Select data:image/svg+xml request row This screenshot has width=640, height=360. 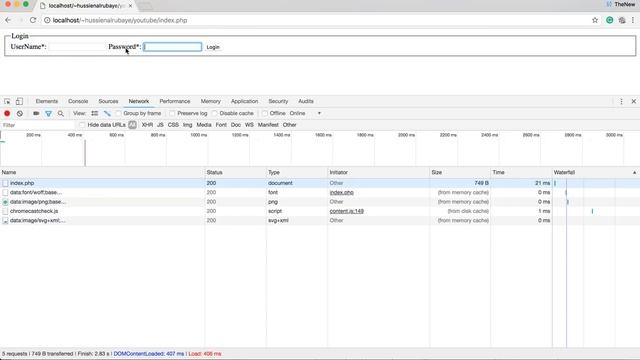[320, 220]
